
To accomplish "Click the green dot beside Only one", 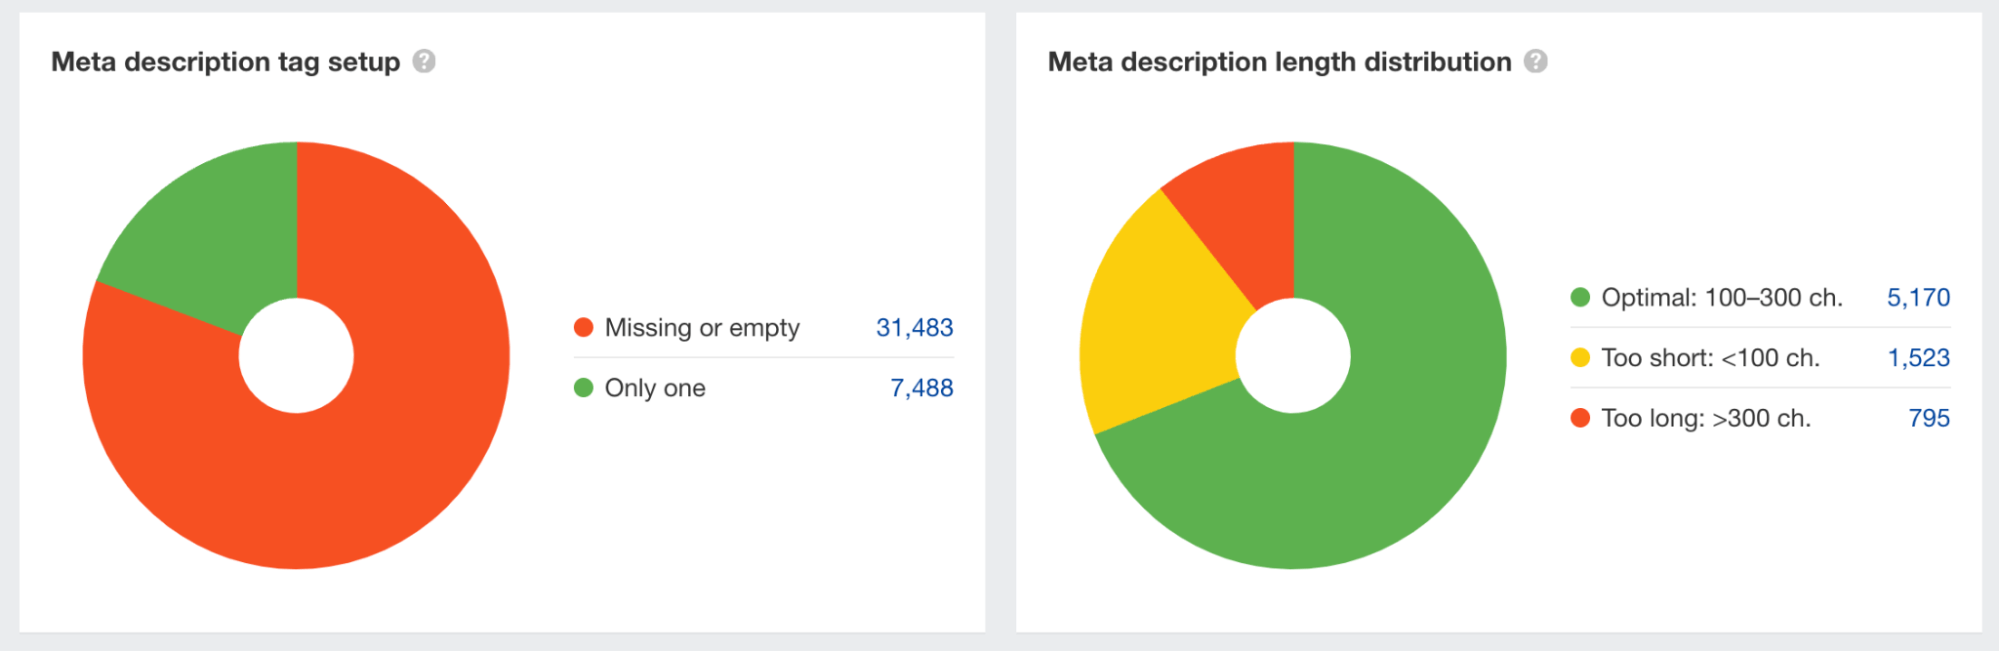I will (x=584, y=388).
